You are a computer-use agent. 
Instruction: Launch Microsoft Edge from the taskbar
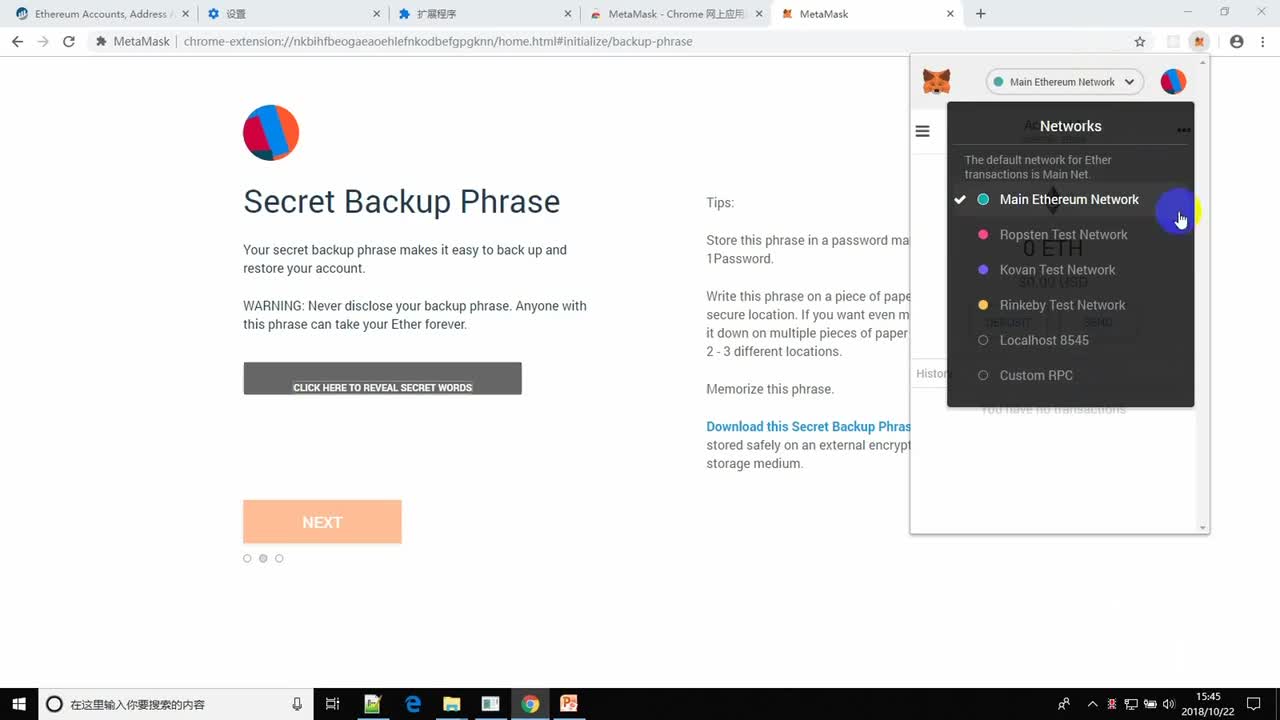(x=413, y=704)
